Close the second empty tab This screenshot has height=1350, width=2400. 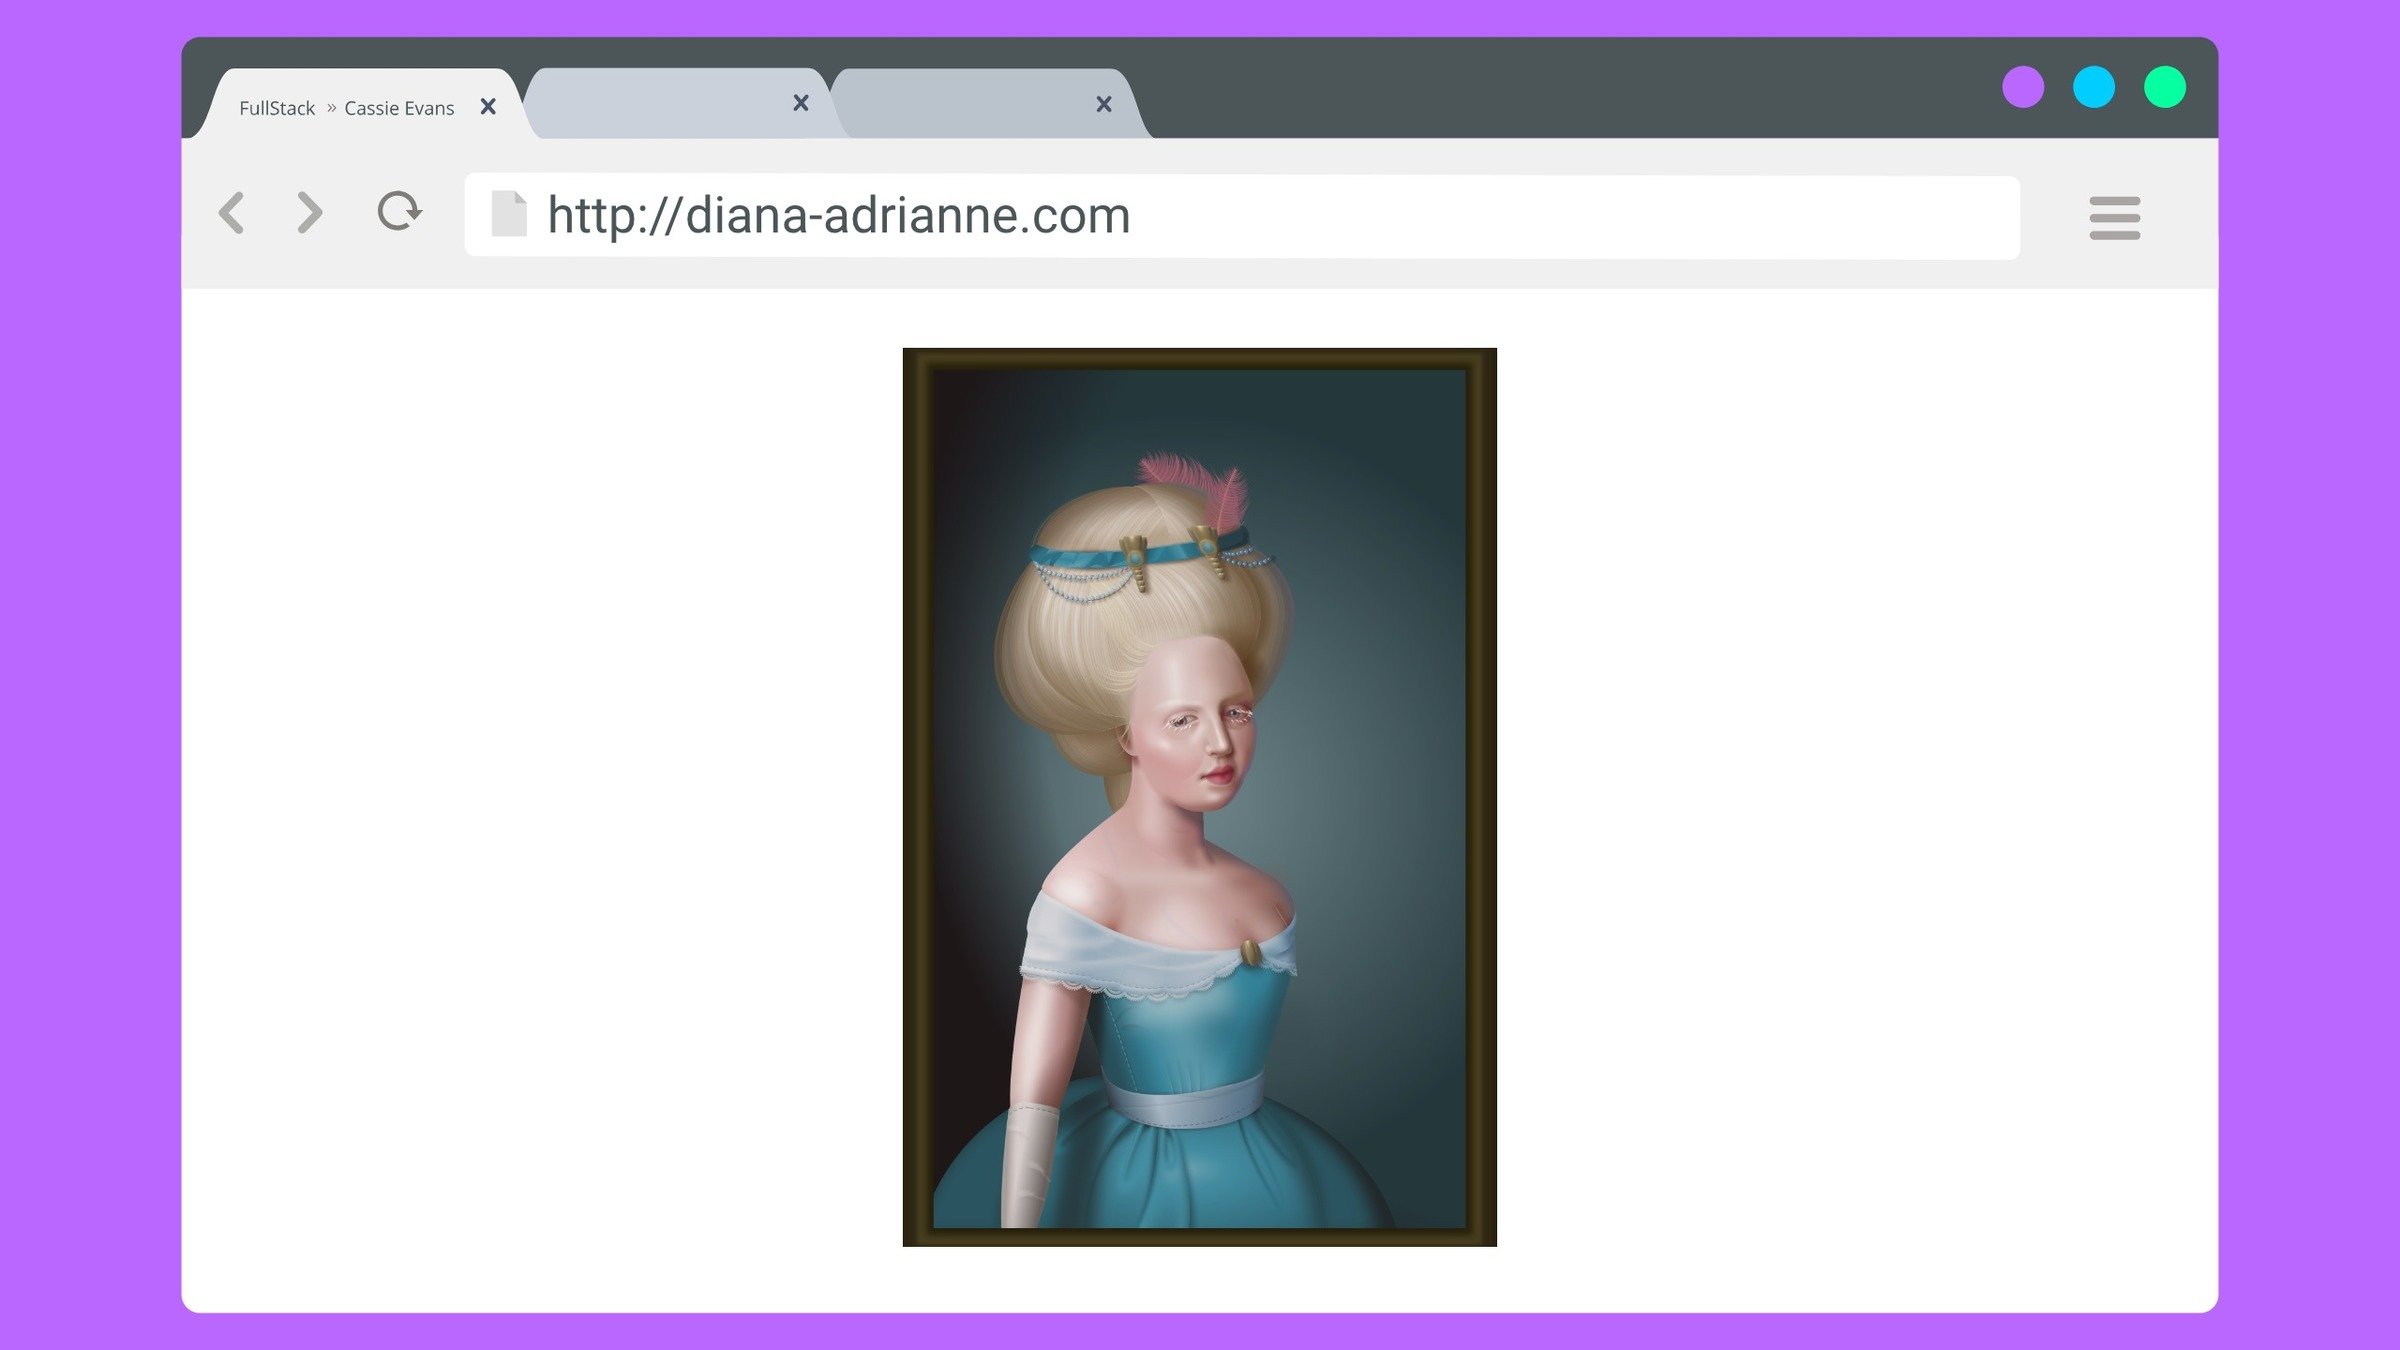(x=801, y=103)
